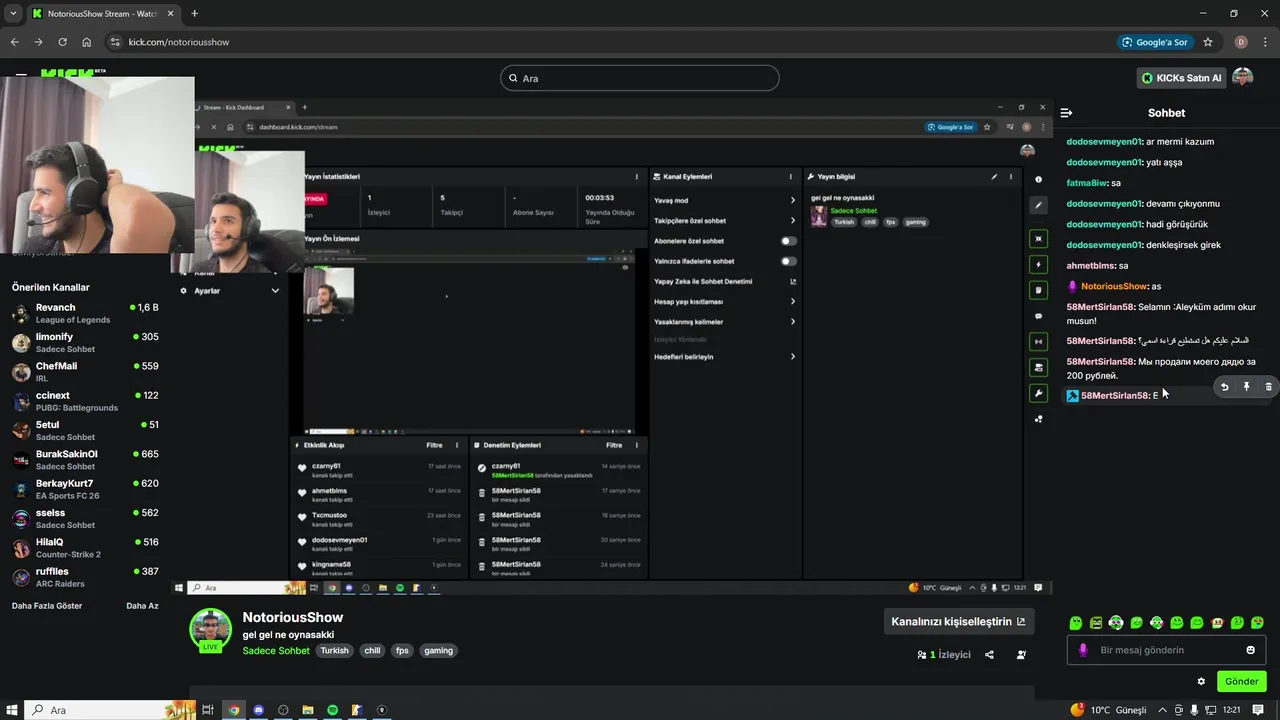Show hidden system tray icons
1280x720 pixels.
(1164, 710)
